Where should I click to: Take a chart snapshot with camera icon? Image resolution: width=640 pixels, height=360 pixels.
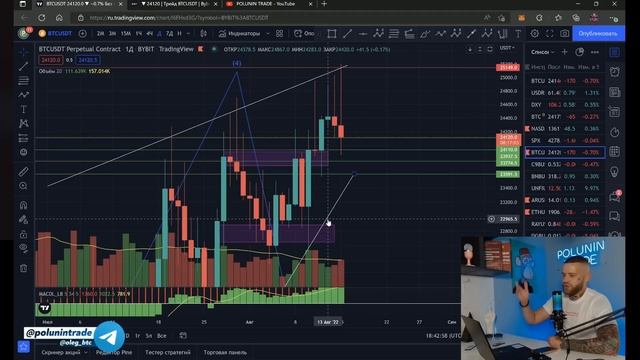pyautogui.click(x=564, y=33)
